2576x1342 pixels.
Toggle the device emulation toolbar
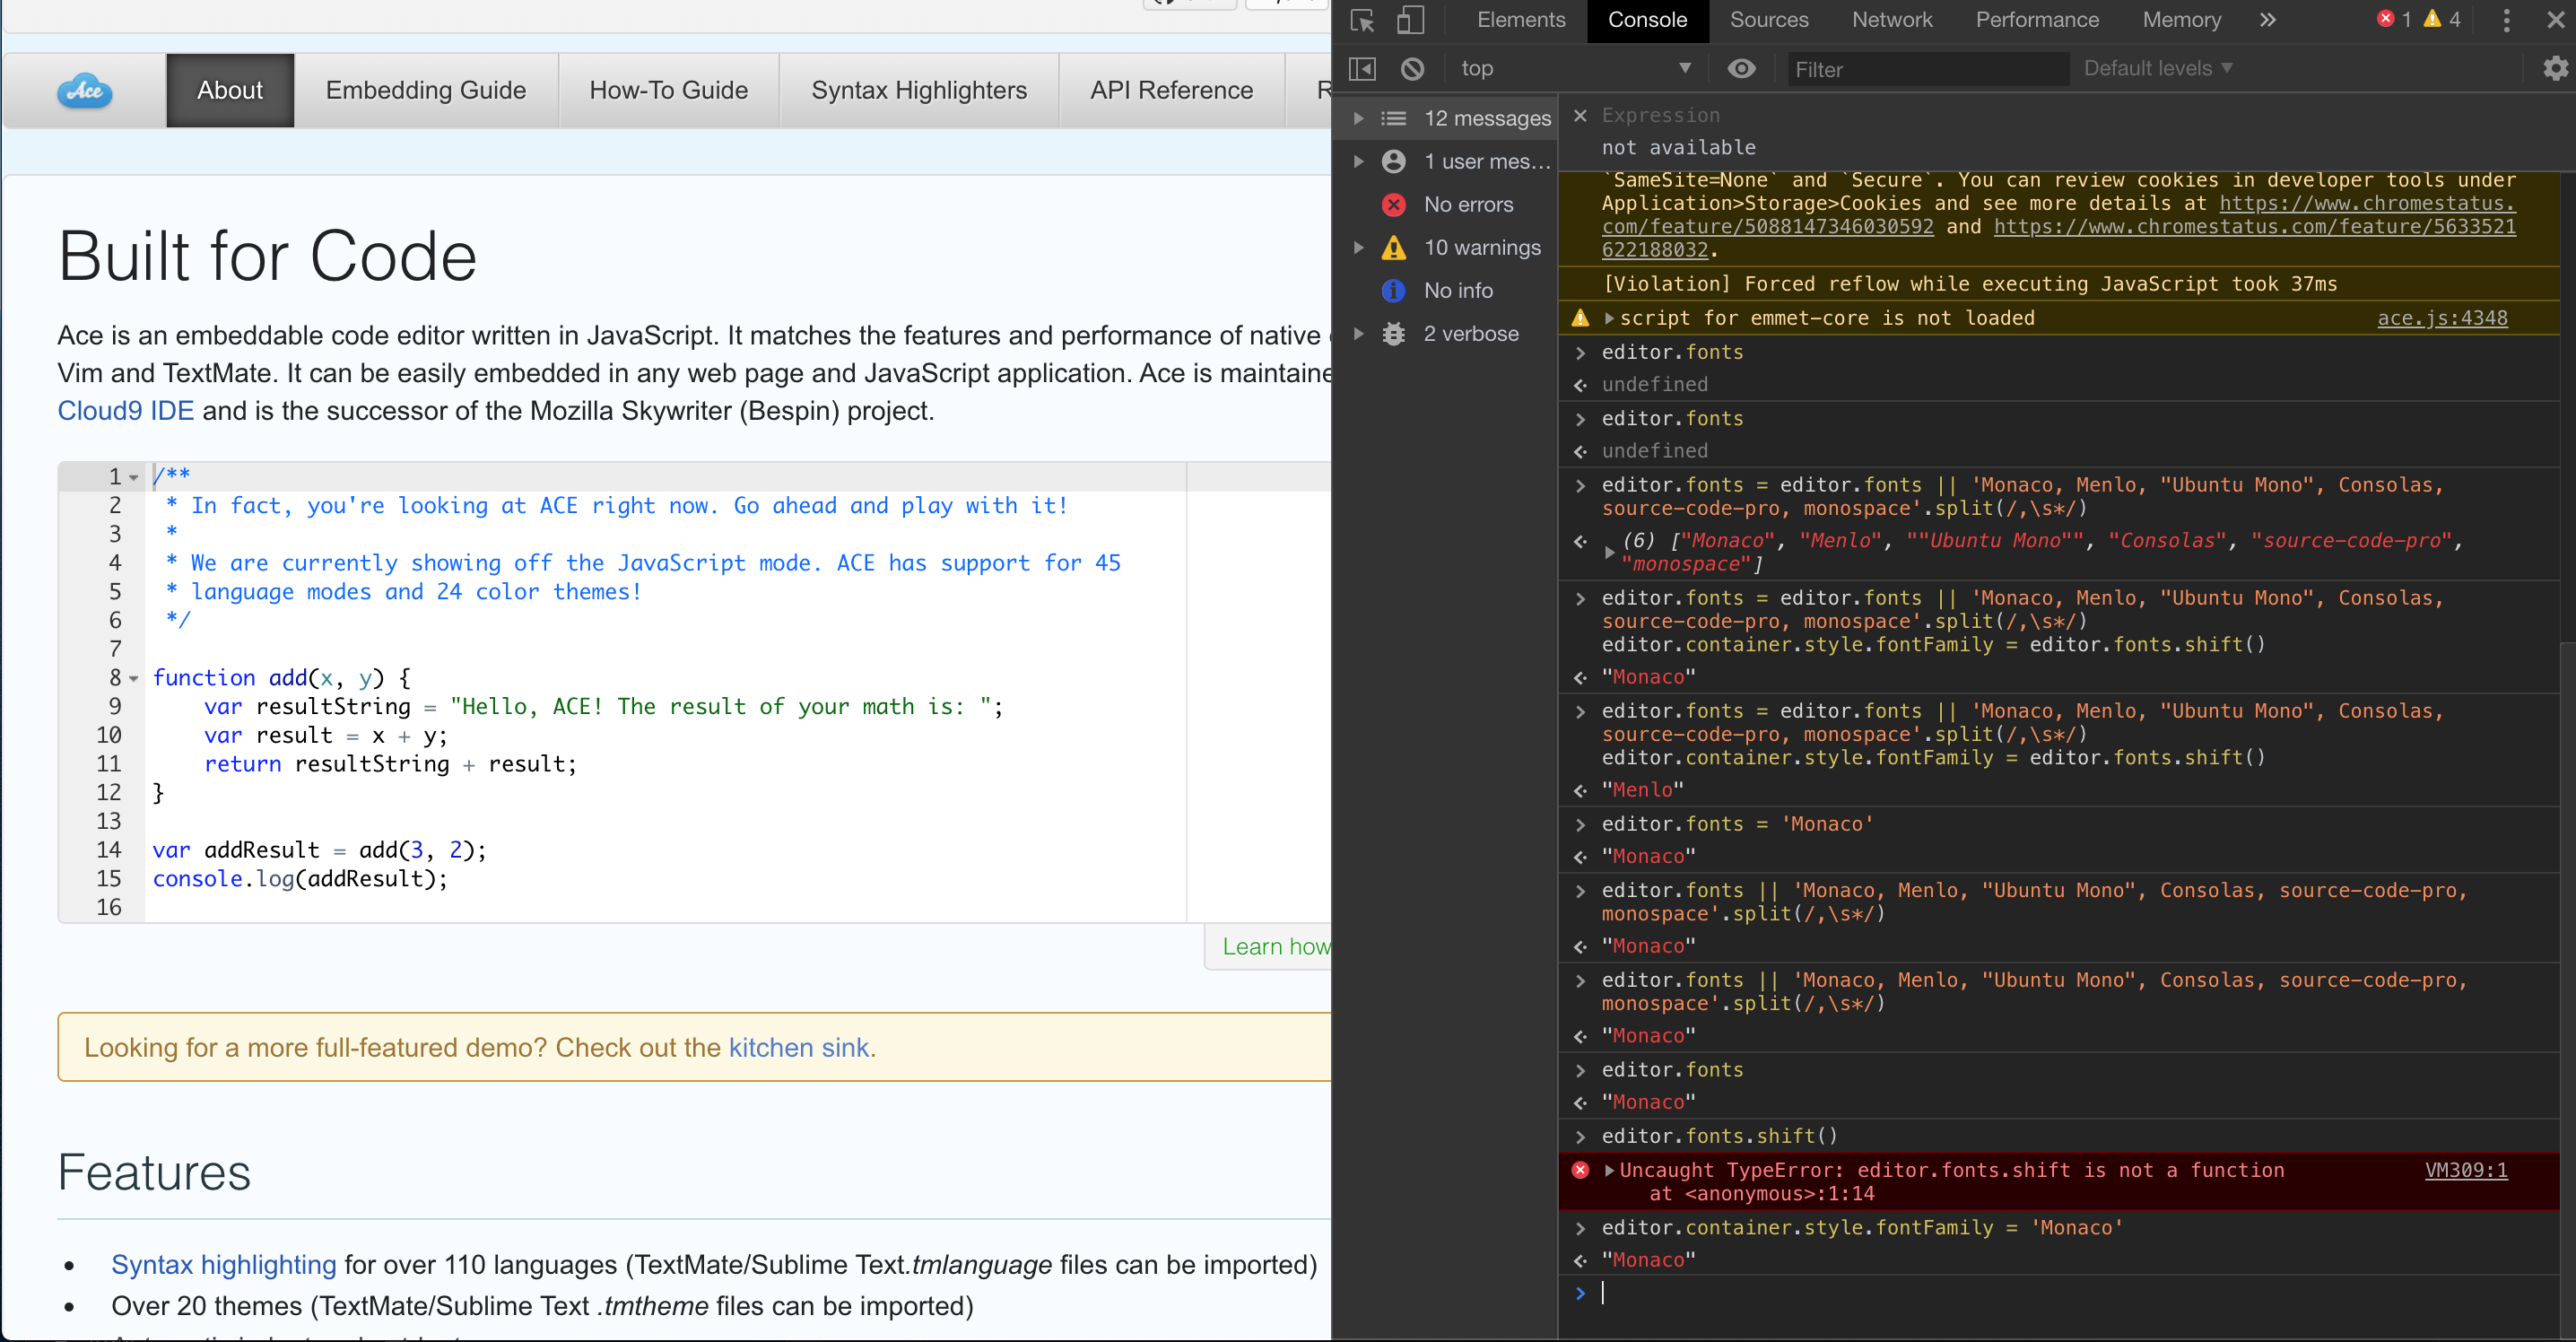click(1410, 20)
